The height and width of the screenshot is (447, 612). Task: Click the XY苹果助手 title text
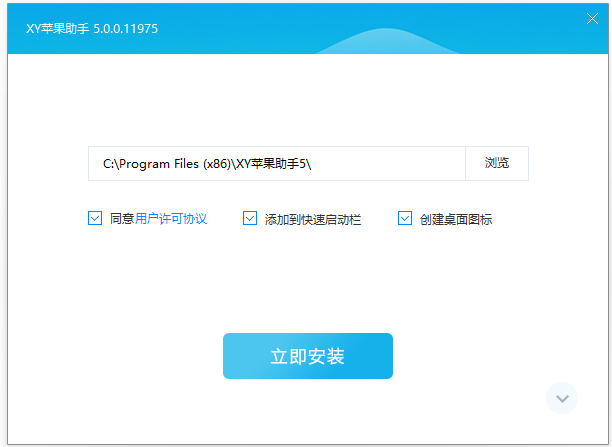[x=57, y=29]
